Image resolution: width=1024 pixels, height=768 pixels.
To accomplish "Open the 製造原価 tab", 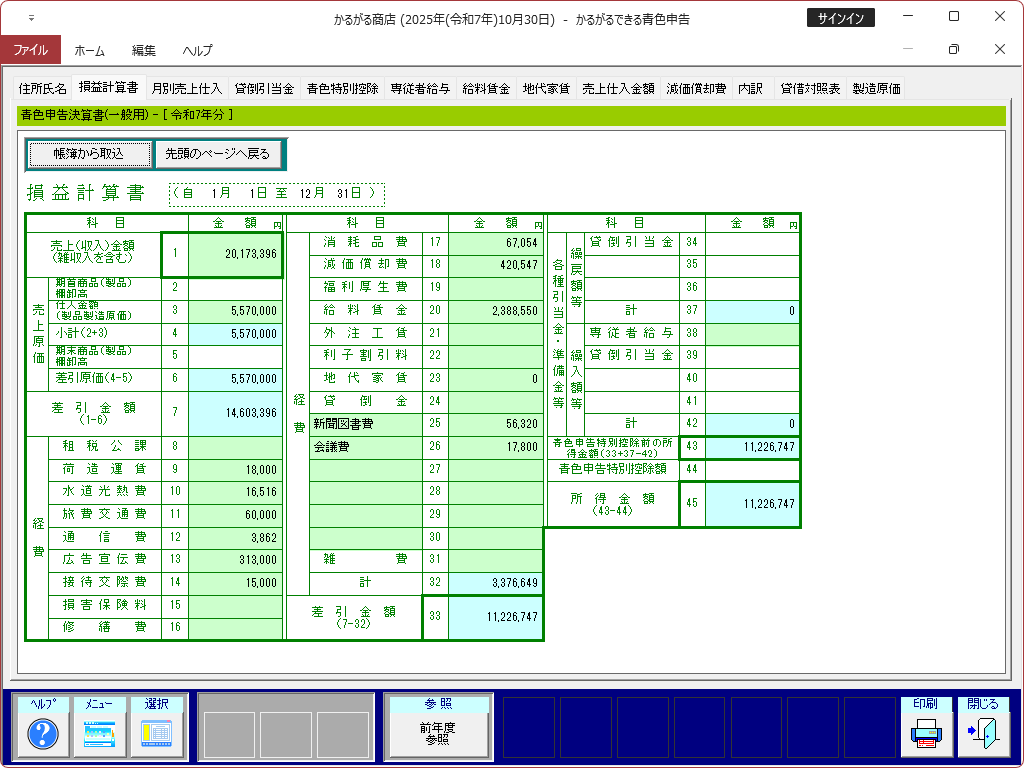I will point(876,88).
